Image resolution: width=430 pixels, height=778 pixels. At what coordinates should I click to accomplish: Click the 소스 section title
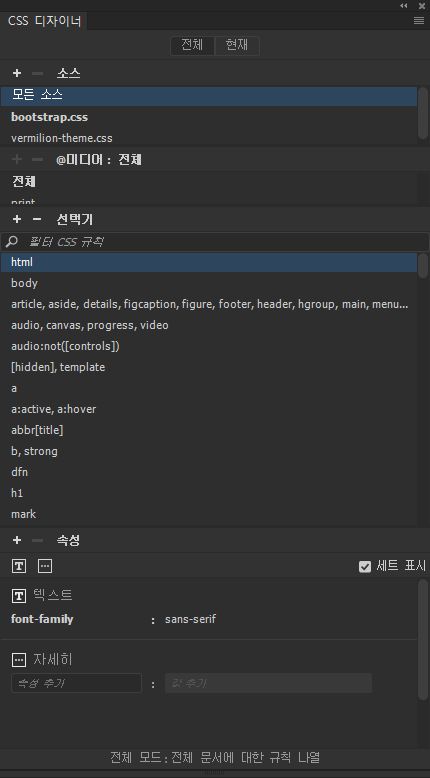[68, 73]
